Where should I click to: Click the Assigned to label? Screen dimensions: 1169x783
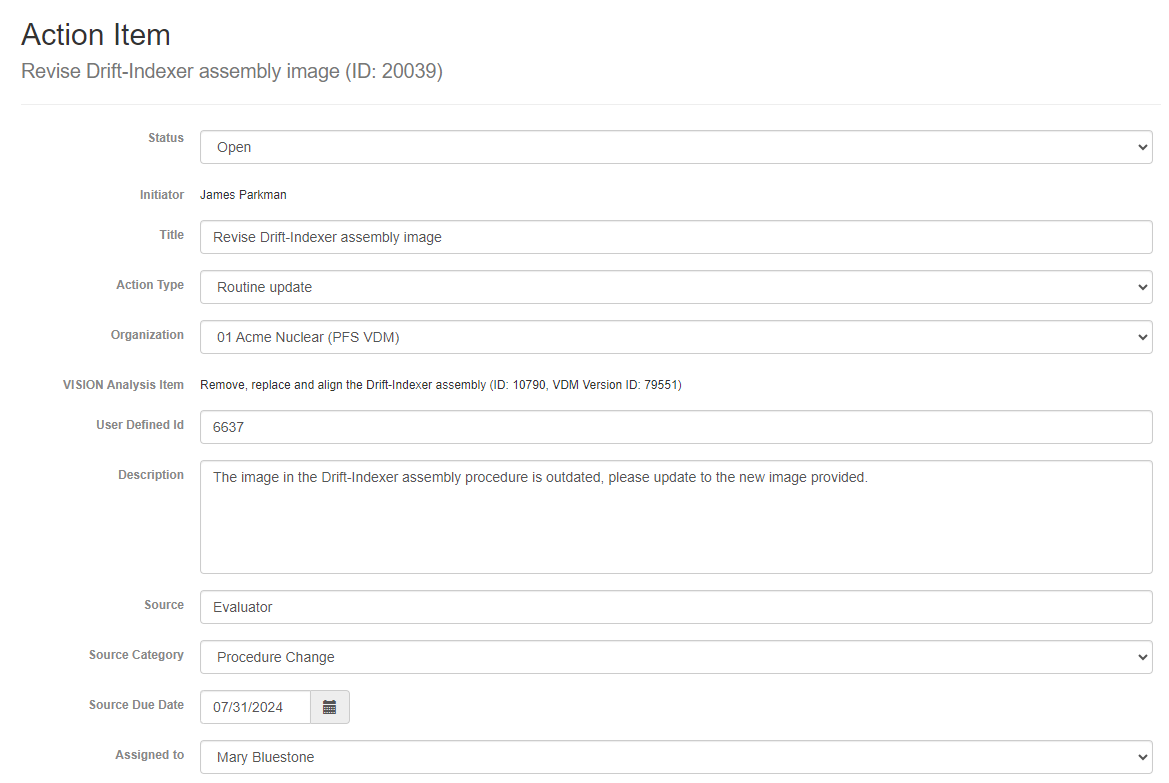click(149, 755)
